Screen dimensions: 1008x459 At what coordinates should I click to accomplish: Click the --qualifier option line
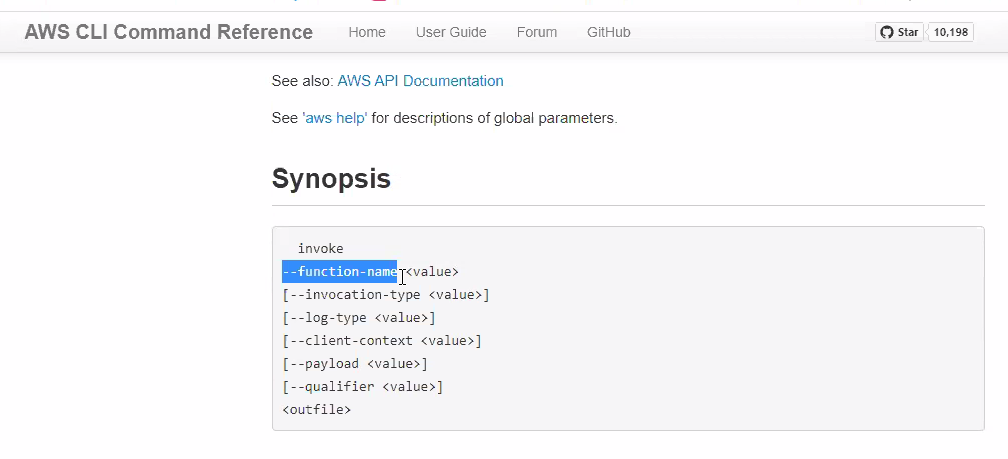point(363,387)
